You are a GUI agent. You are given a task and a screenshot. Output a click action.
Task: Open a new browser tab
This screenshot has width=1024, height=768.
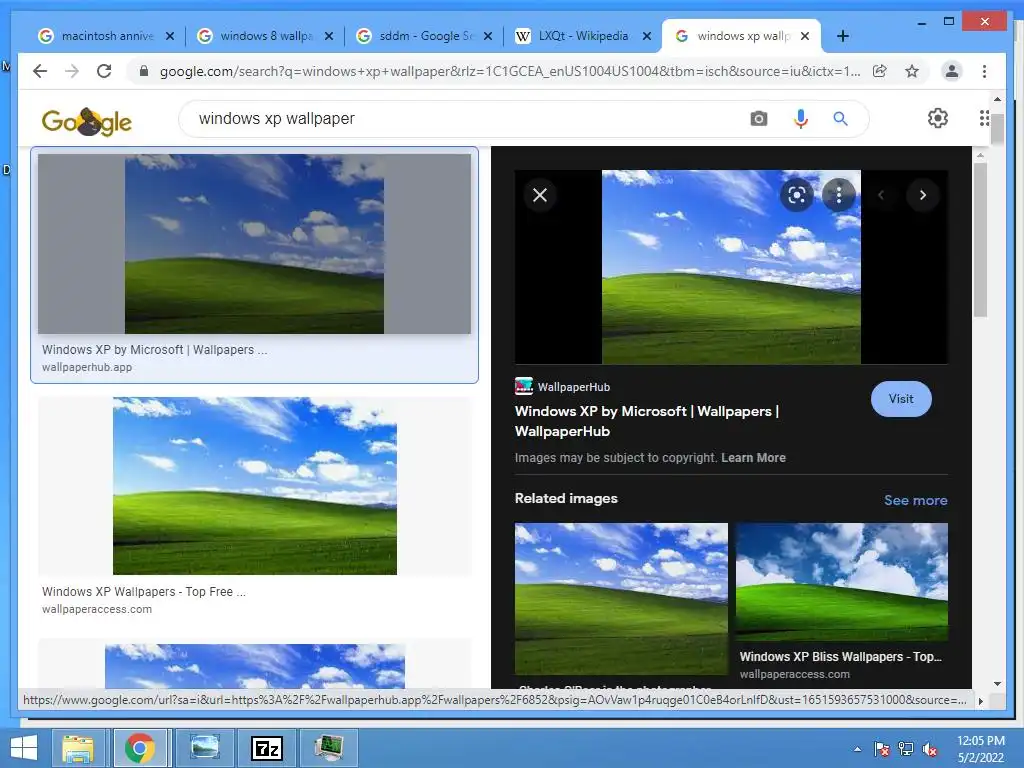[843, 36]
